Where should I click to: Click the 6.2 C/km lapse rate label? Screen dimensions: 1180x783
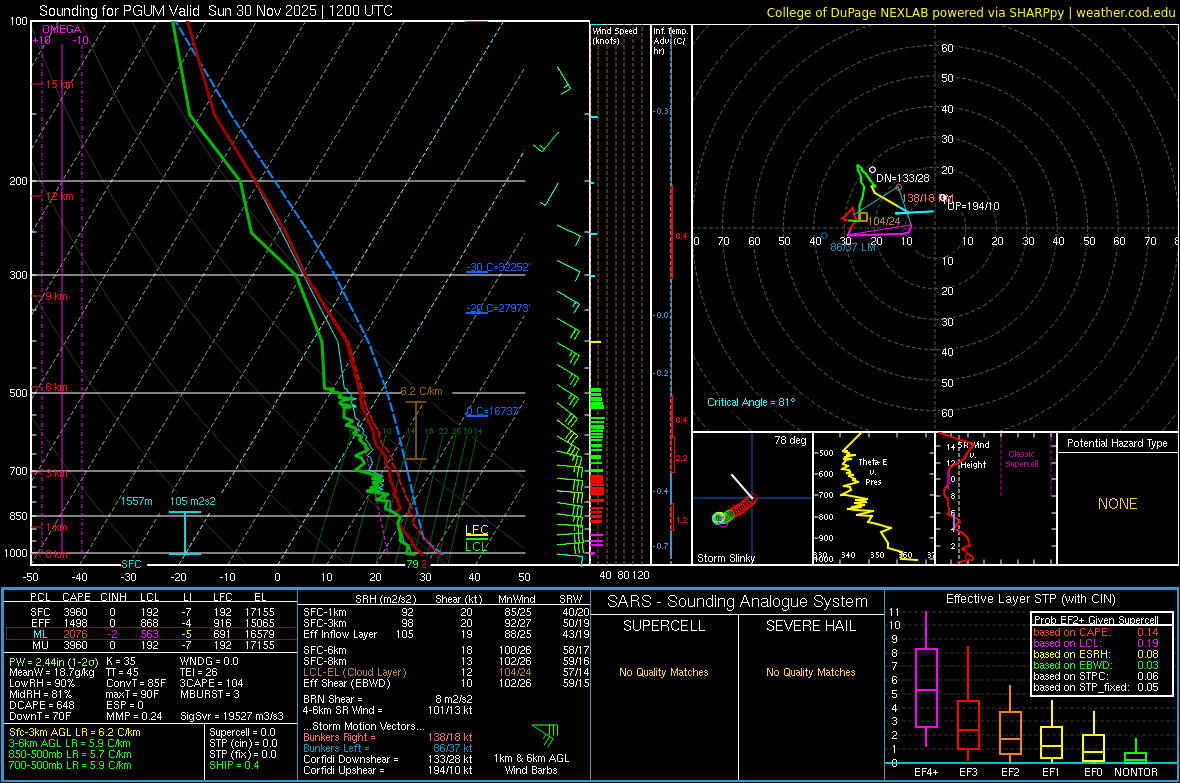click(421, 392)
